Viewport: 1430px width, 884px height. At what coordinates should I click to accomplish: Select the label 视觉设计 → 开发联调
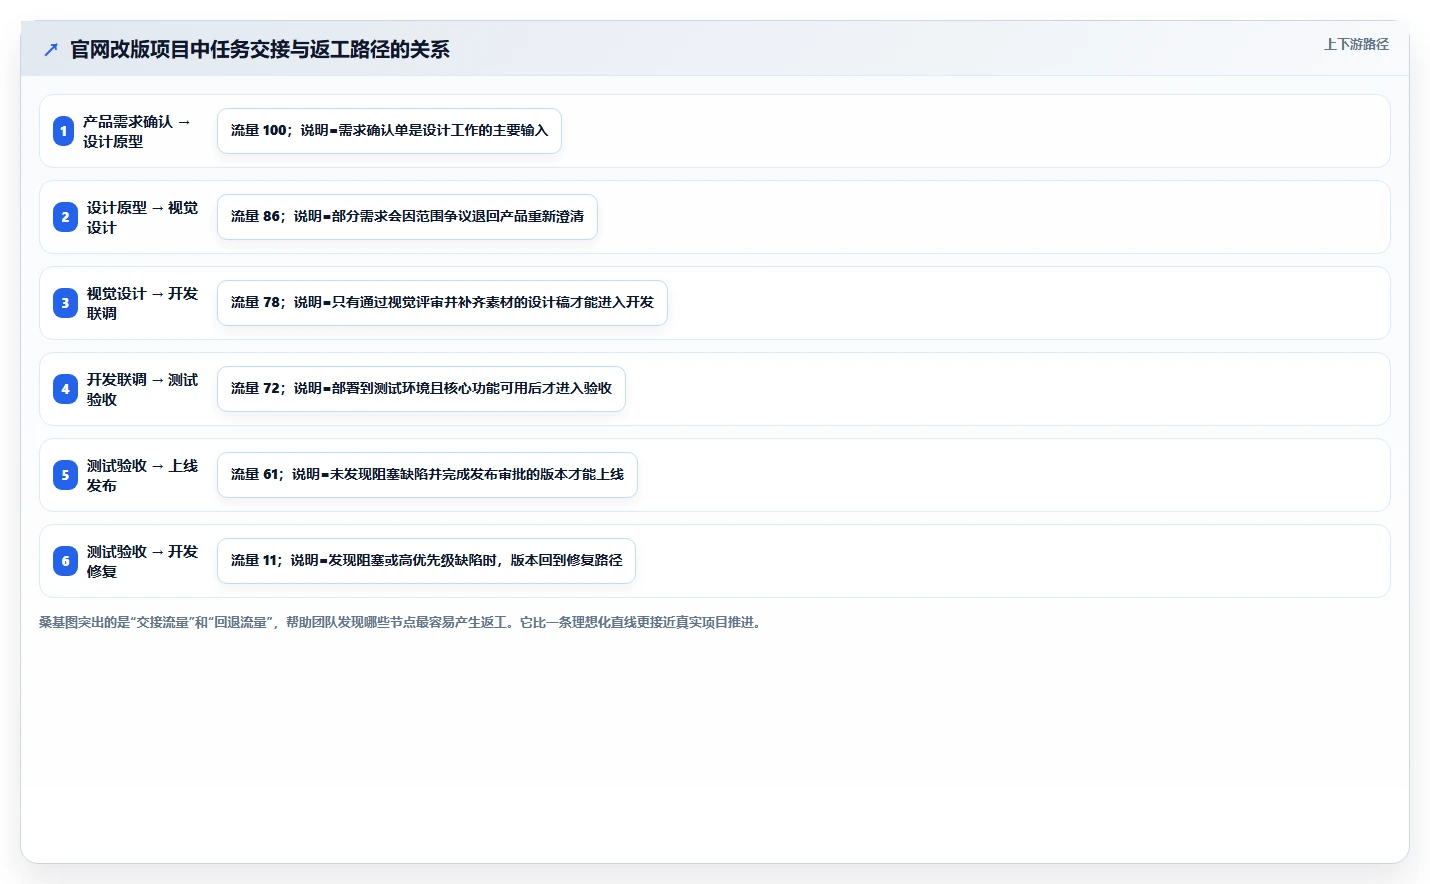(142, 303)
